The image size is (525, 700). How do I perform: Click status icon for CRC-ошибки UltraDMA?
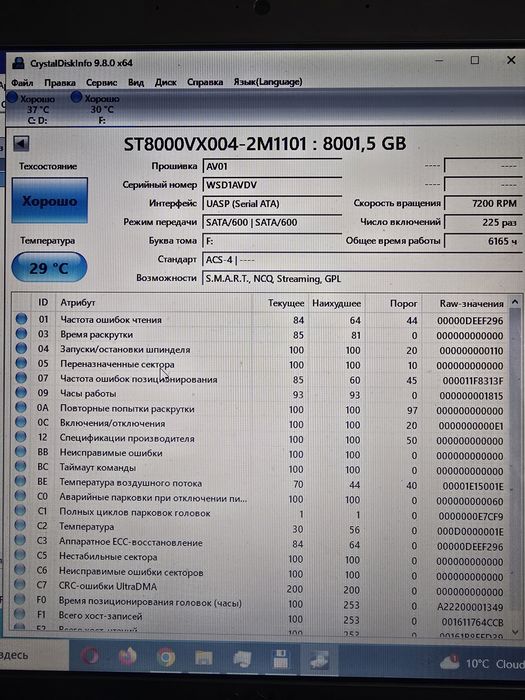pos(20,584)
